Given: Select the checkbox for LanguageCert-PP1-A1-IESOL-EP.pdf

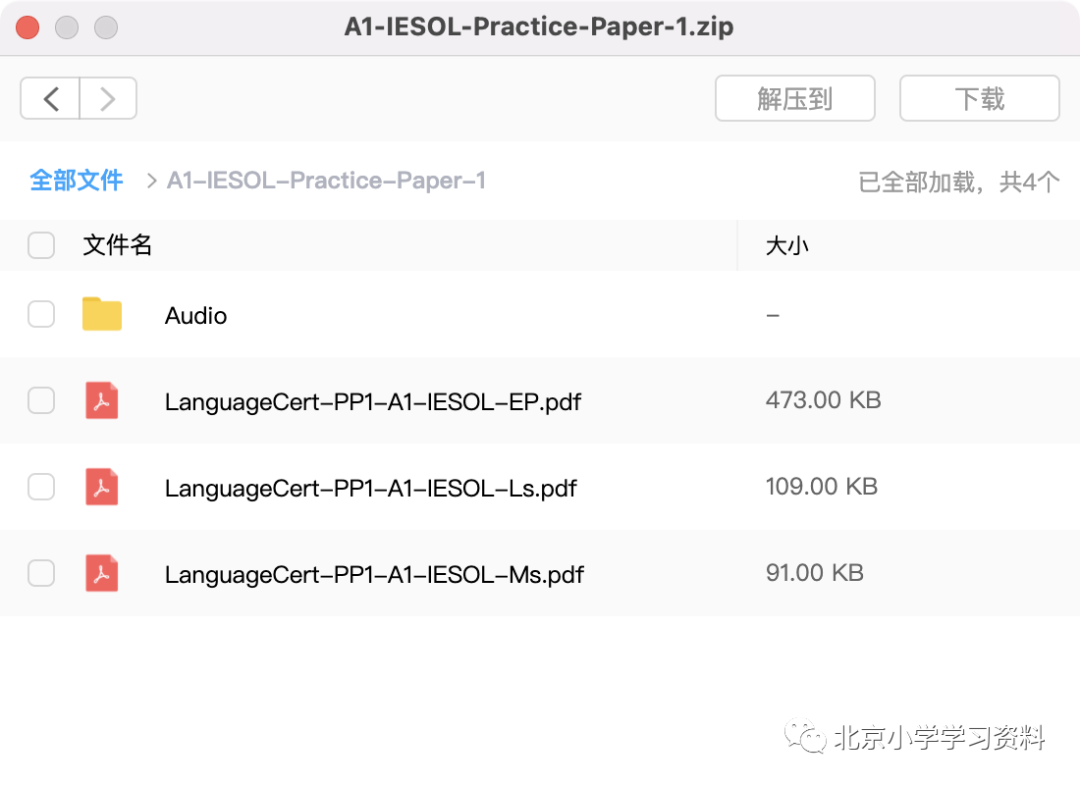Looking at the screenshot, I should click(41, 400).
